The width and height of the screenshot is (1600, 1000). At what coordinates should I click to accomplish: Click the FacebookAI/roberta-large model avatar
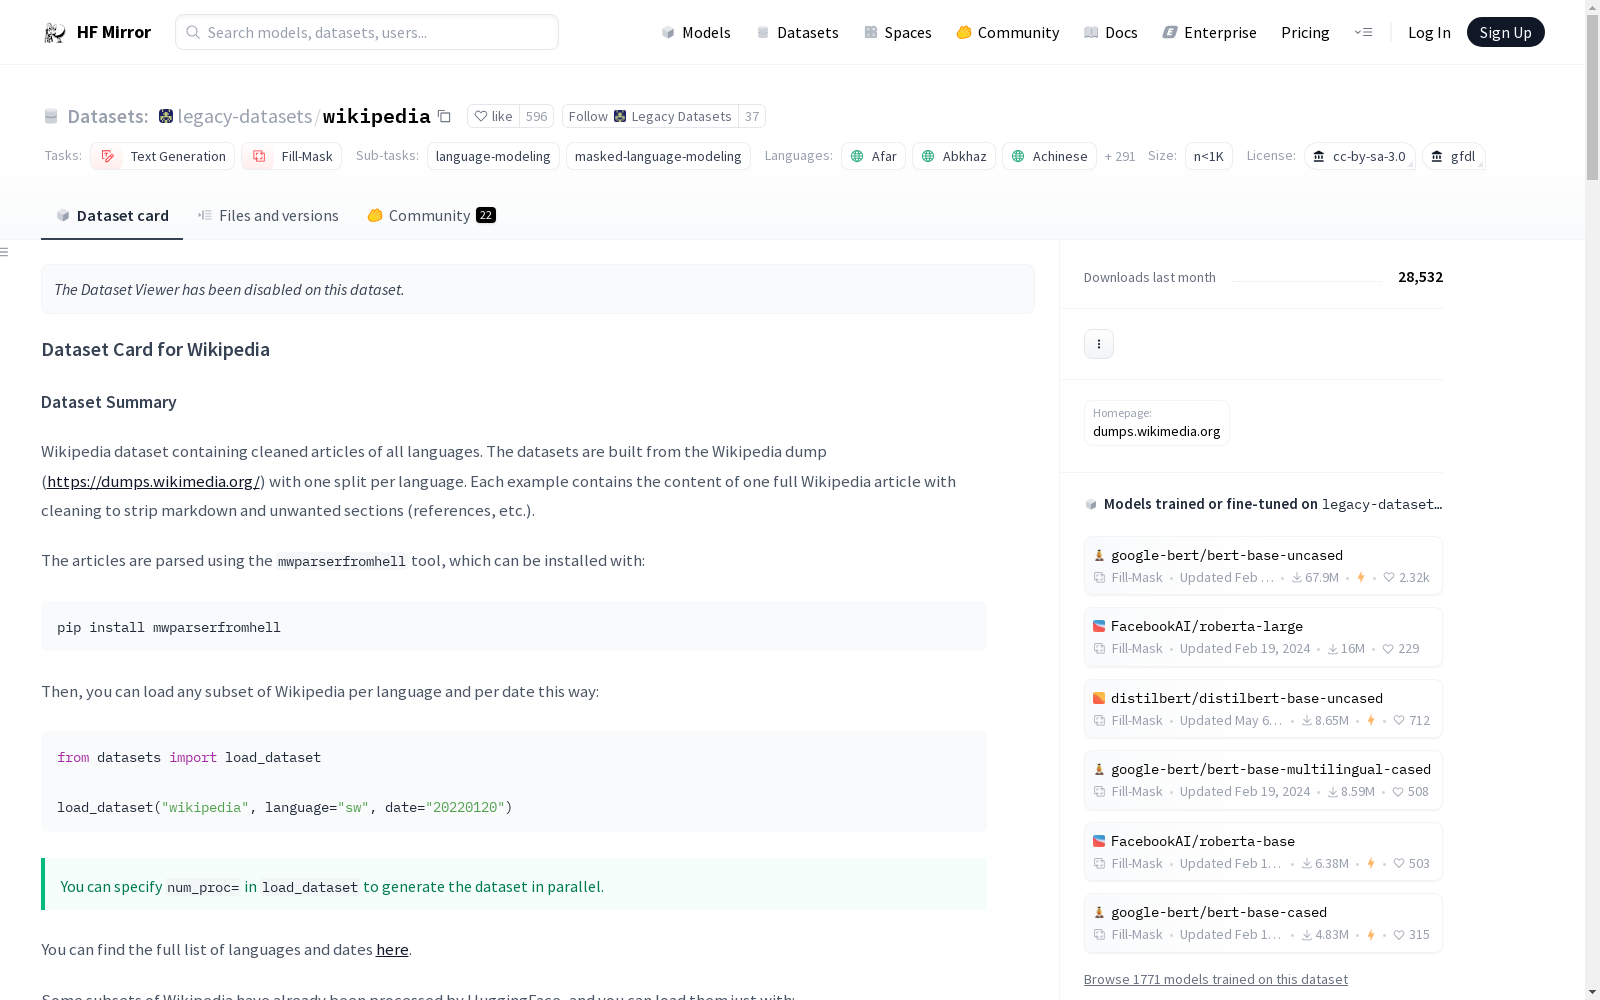point(1099,626)
